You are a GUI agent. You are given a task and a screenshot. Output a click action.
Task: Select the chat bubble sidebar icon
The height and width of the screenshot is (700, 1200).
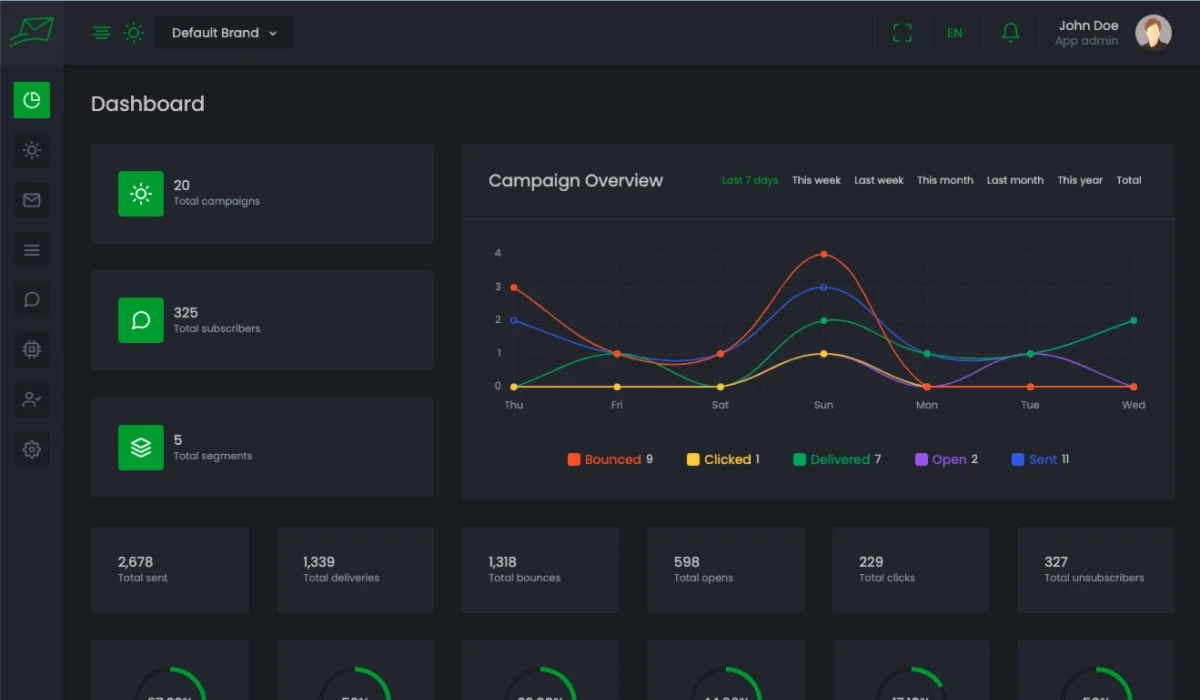tap(31, 299)
